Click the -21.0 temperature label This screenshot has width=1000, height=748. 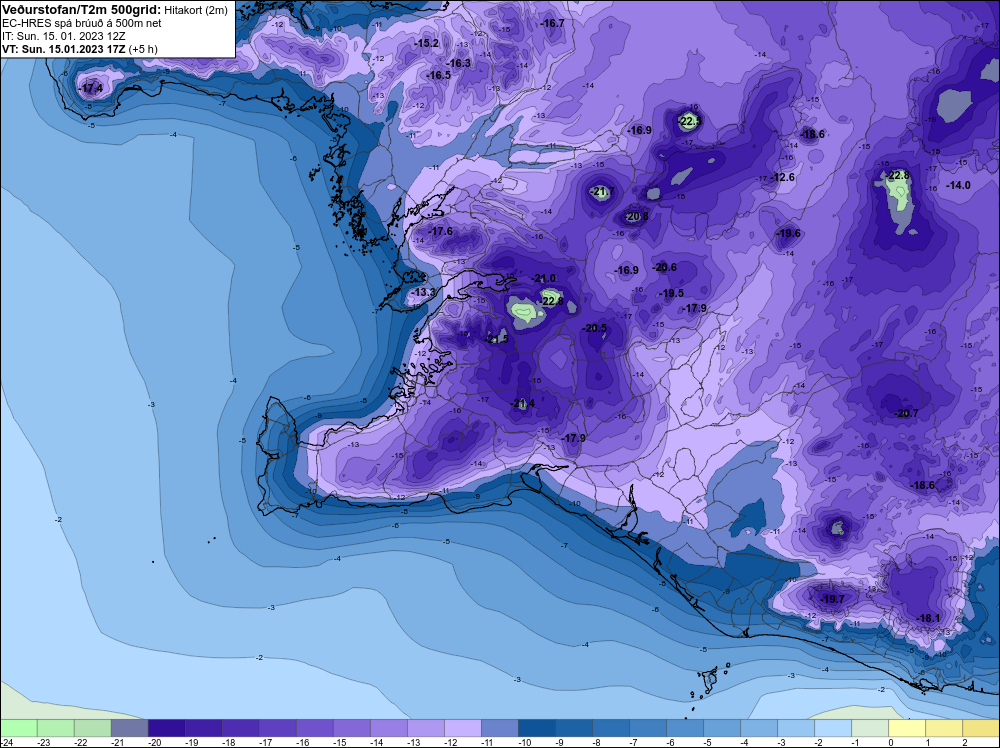point(543,279)
